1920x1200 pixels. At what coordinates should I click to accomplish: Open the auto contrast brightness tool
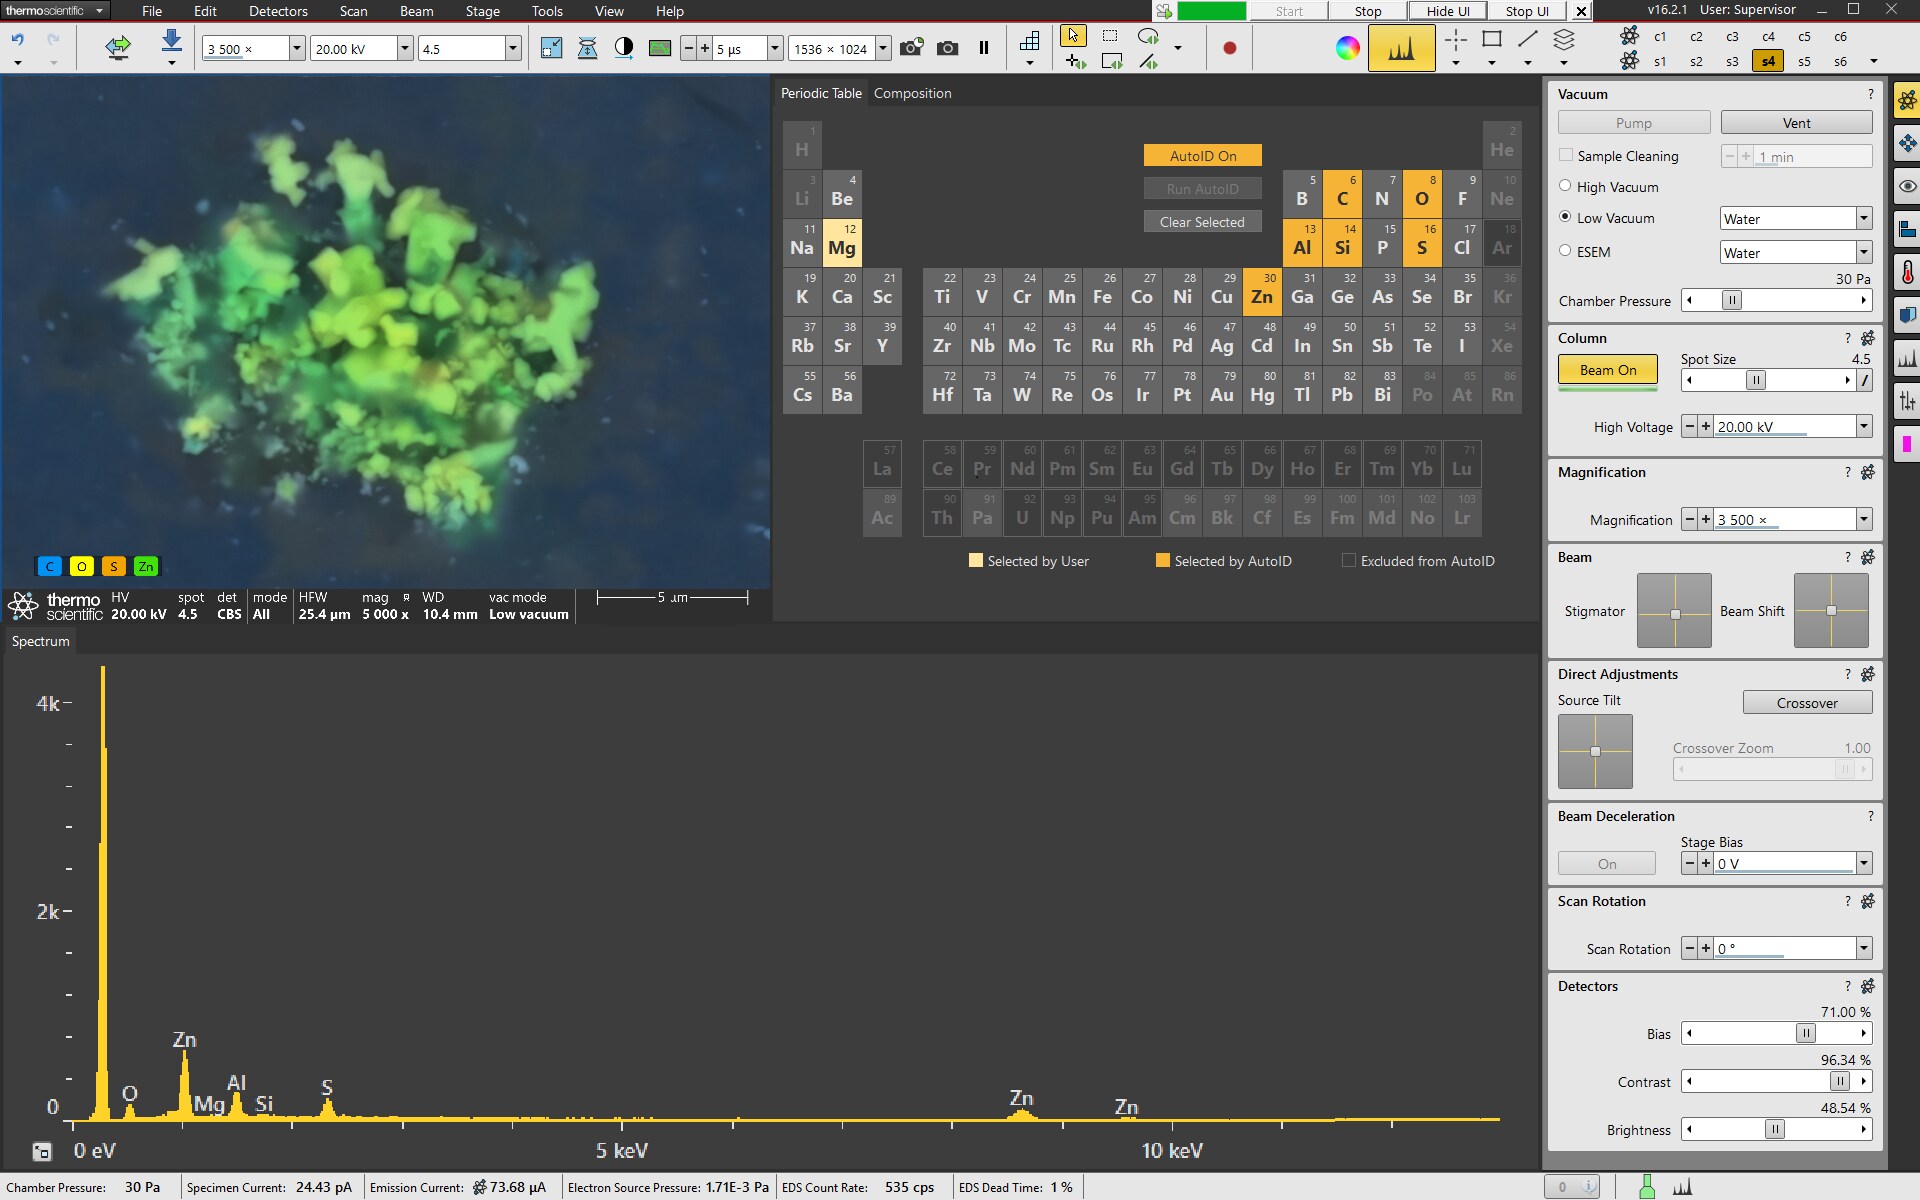[x=624, y=47]
